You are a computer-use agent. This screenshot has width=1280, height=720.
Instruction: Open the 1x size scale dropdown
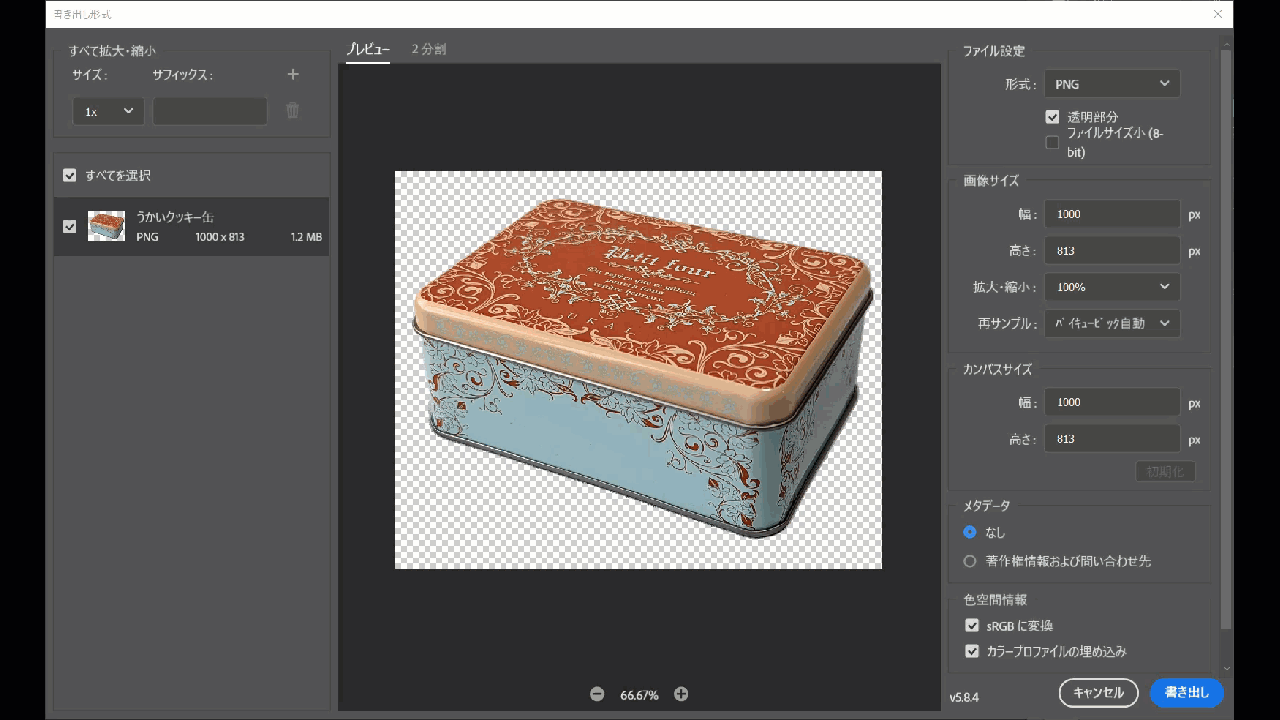(108, 111)
